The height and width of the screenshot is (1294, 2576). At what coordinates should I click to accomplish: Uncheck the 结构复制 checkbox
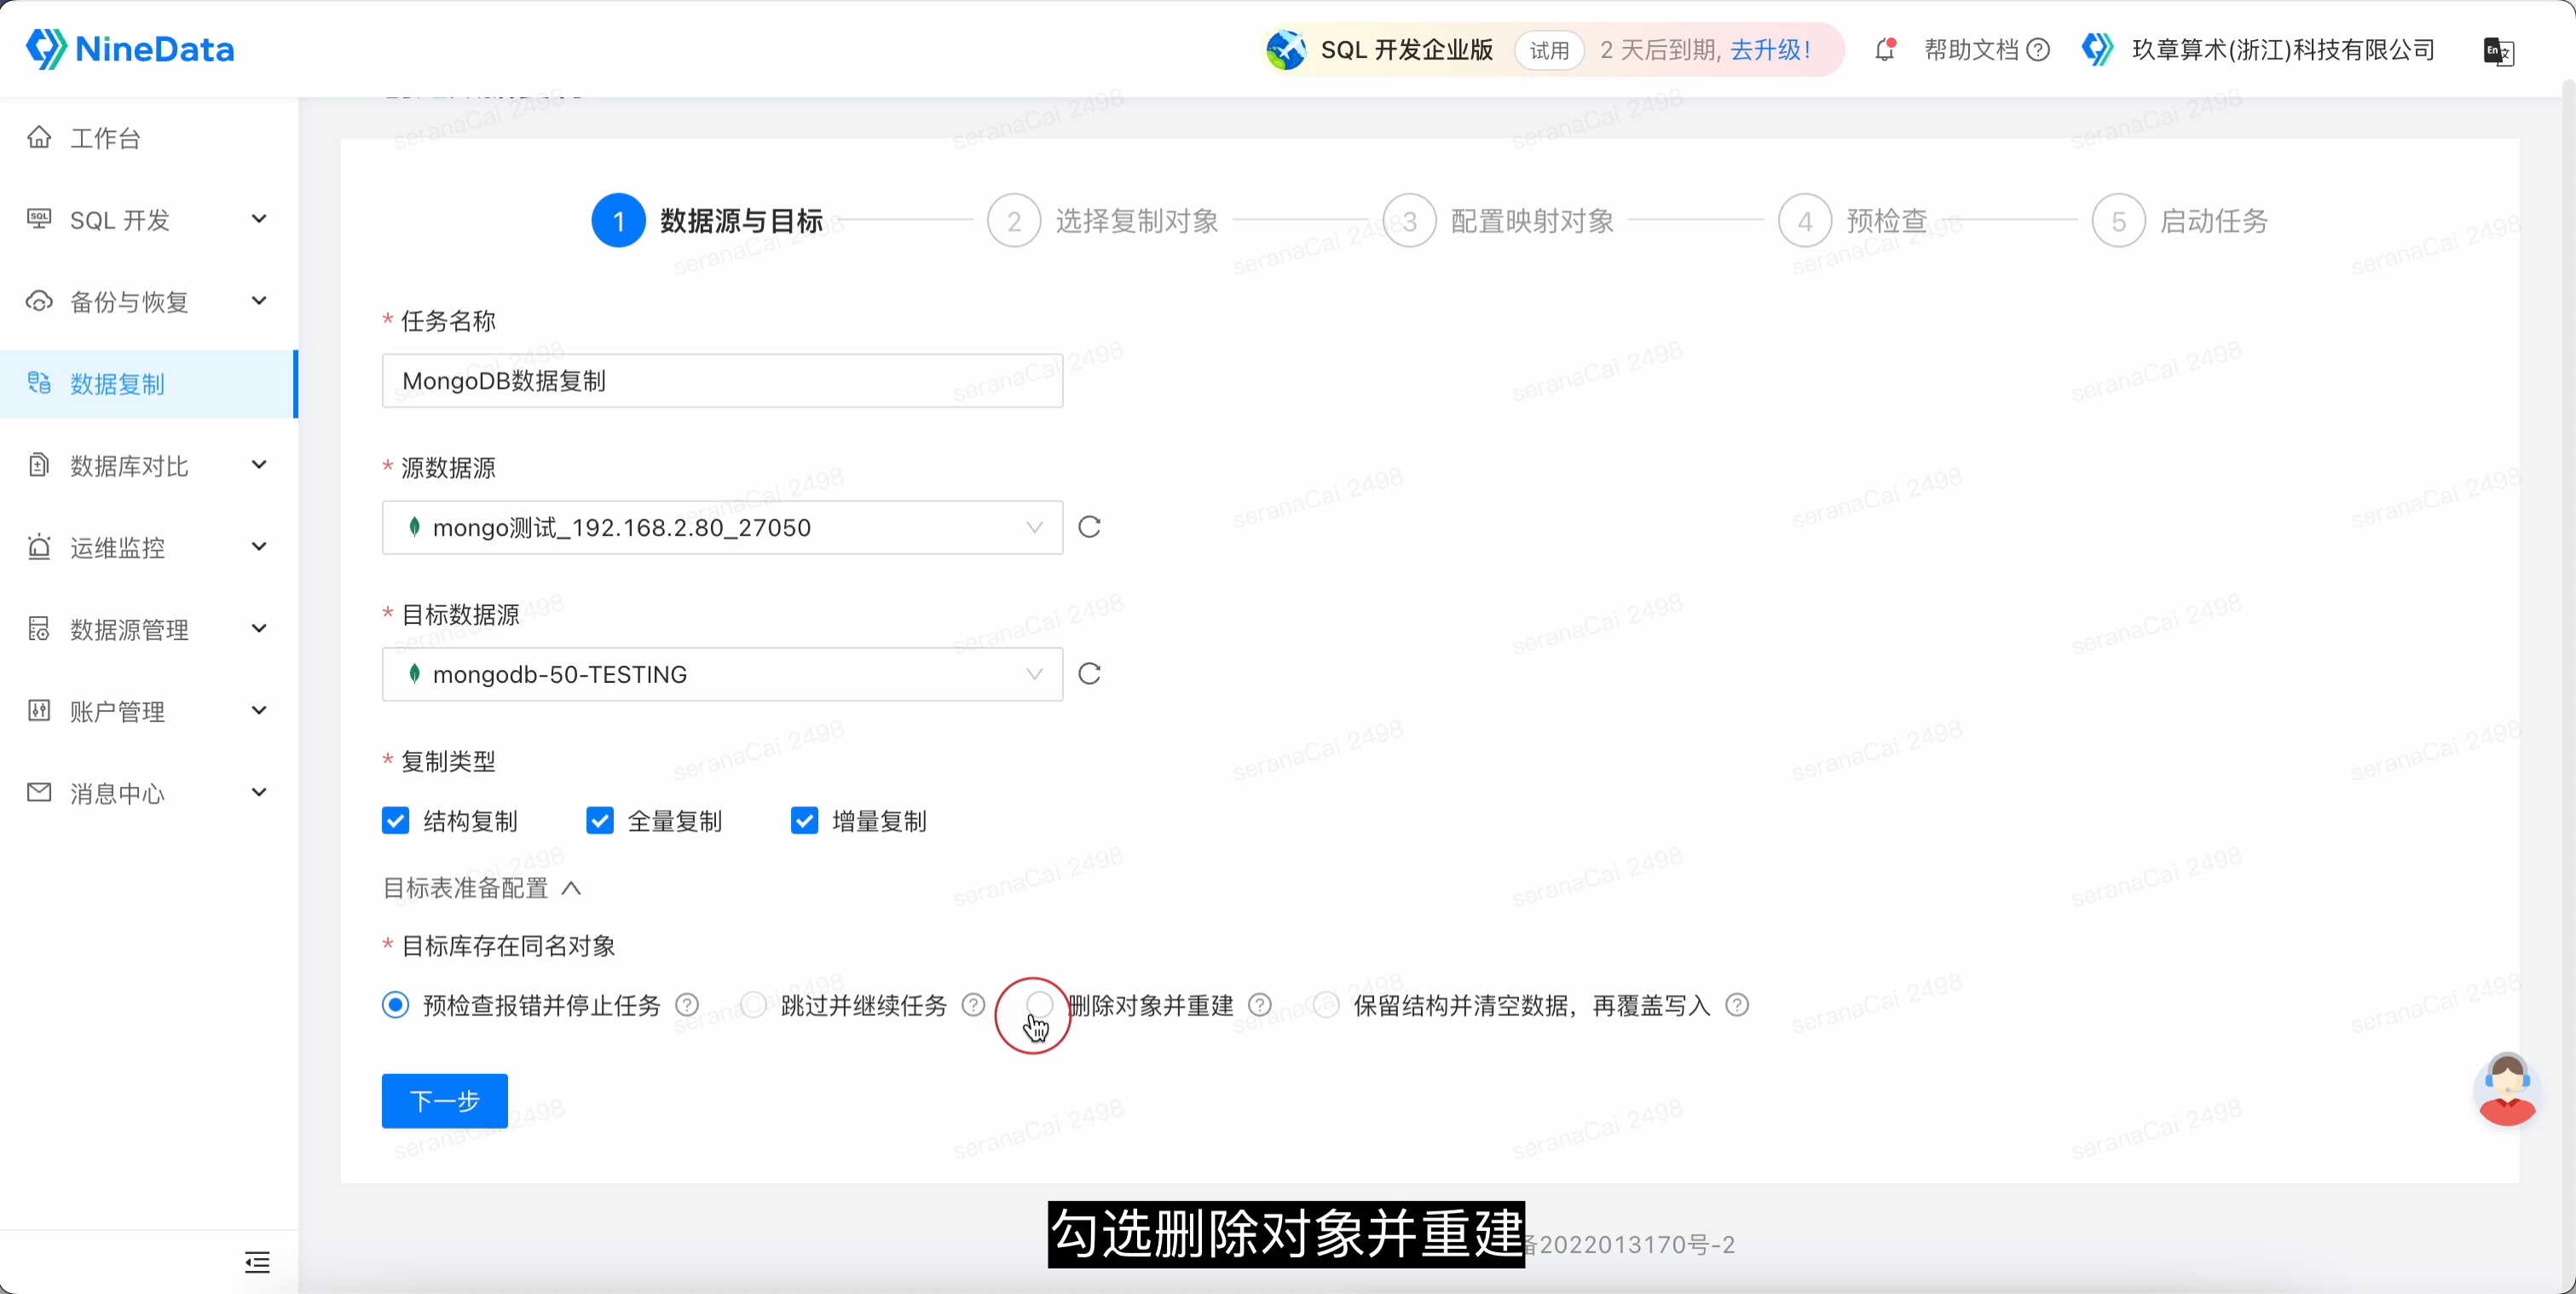click(x=396, y=821)
